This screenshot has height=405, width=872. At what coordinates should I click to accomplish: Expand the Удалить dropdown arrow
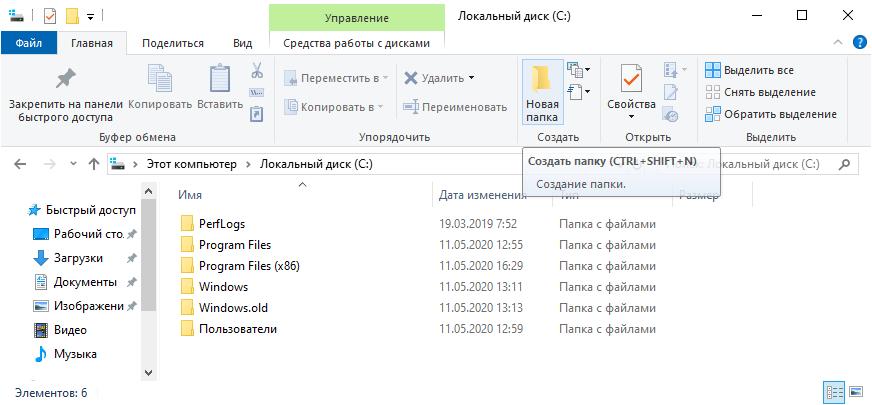471,78
